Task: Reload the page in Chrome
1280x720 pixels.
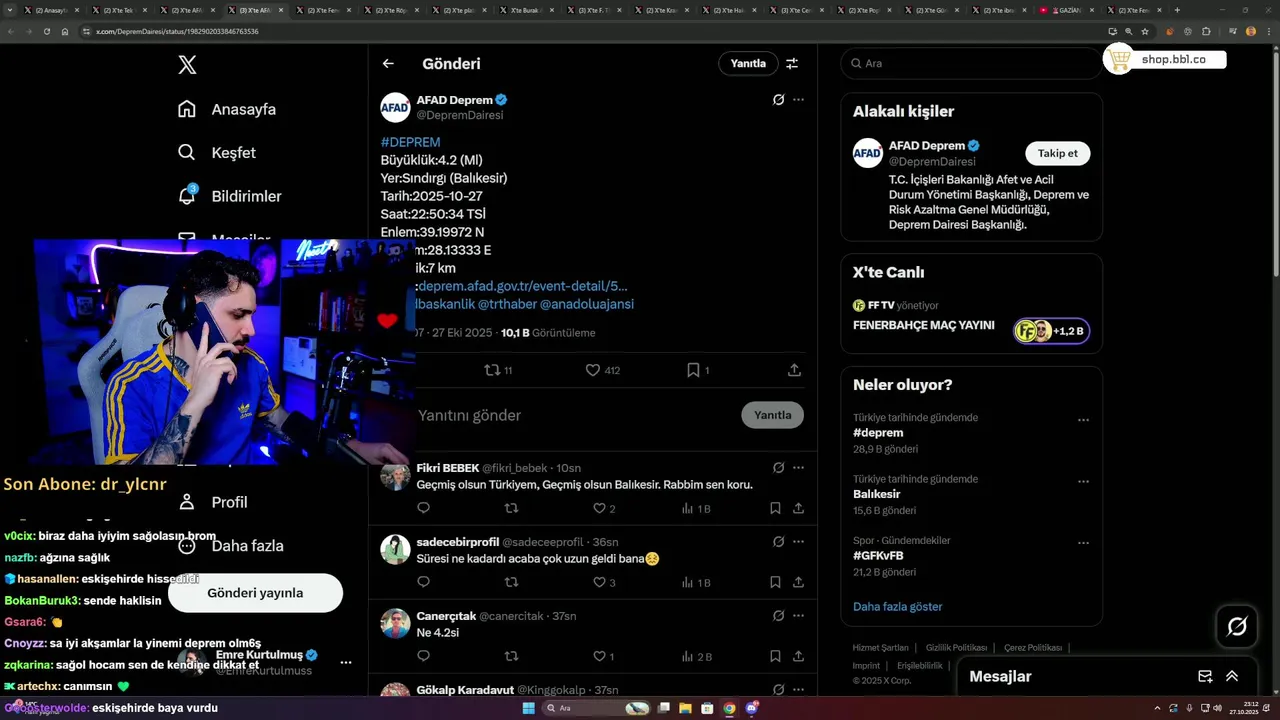Action: point(46,31)
